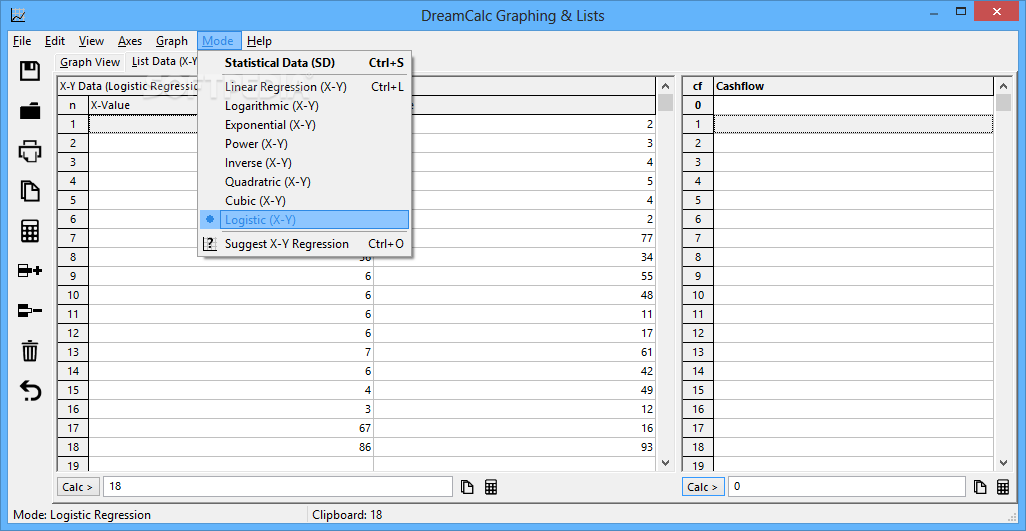The image size is (1026, 531).
Task: Click the Copy pages icon in sidebar
Action: [x=30, y=191]
